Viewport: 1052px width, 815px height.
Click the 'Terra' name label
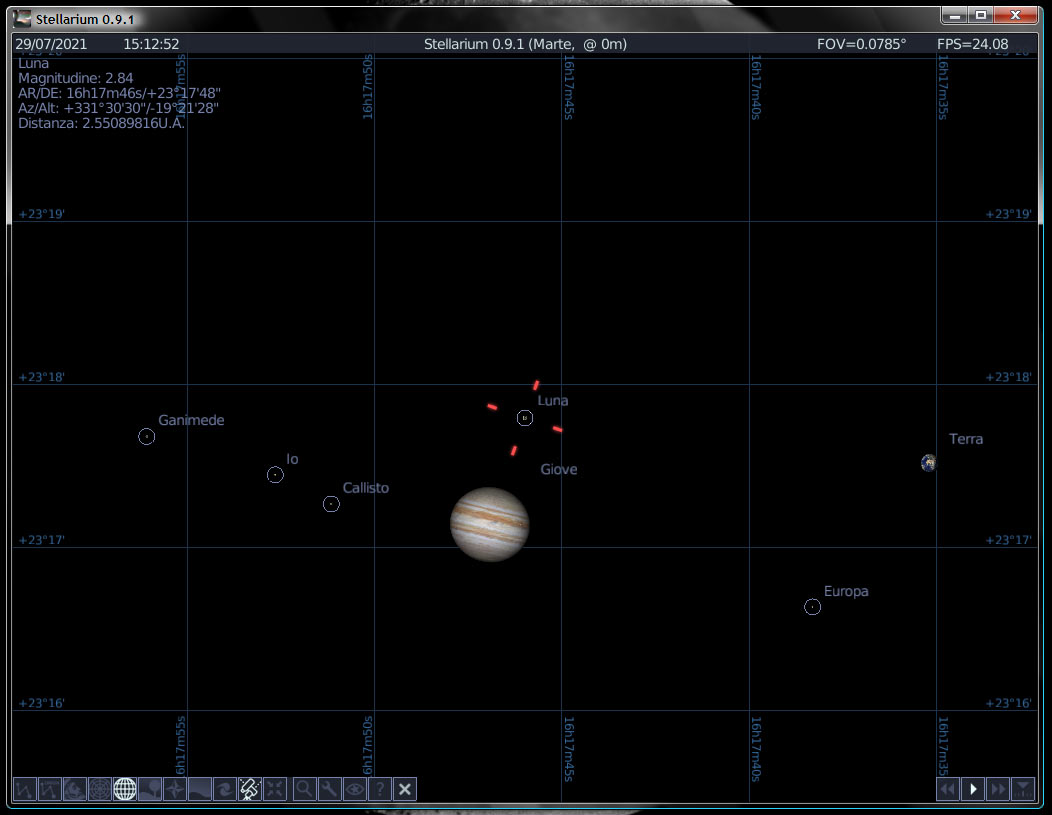(966, 439)
